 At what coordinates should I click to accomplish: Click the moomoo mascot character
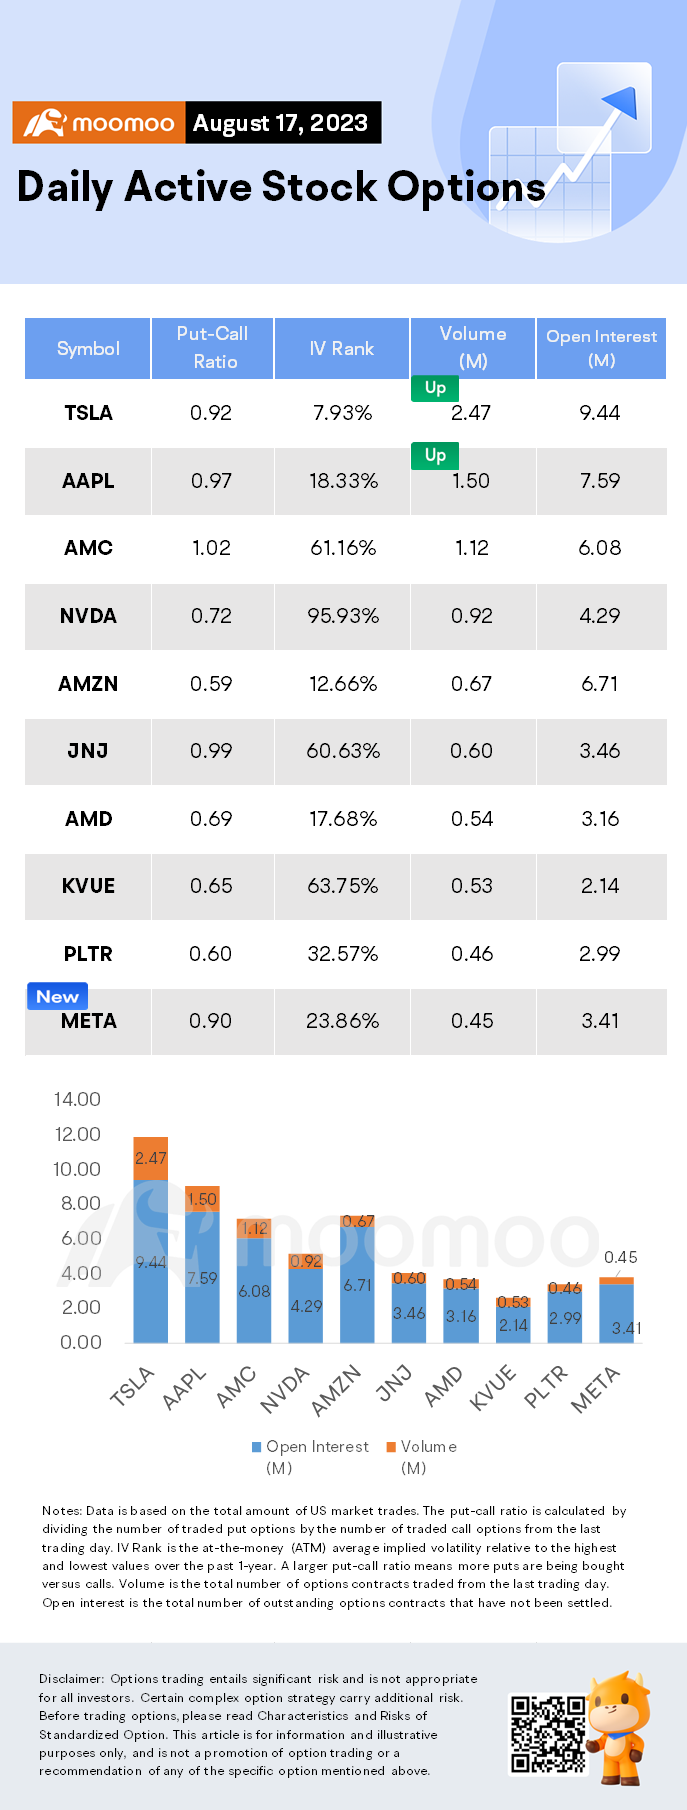[617, 1727]
